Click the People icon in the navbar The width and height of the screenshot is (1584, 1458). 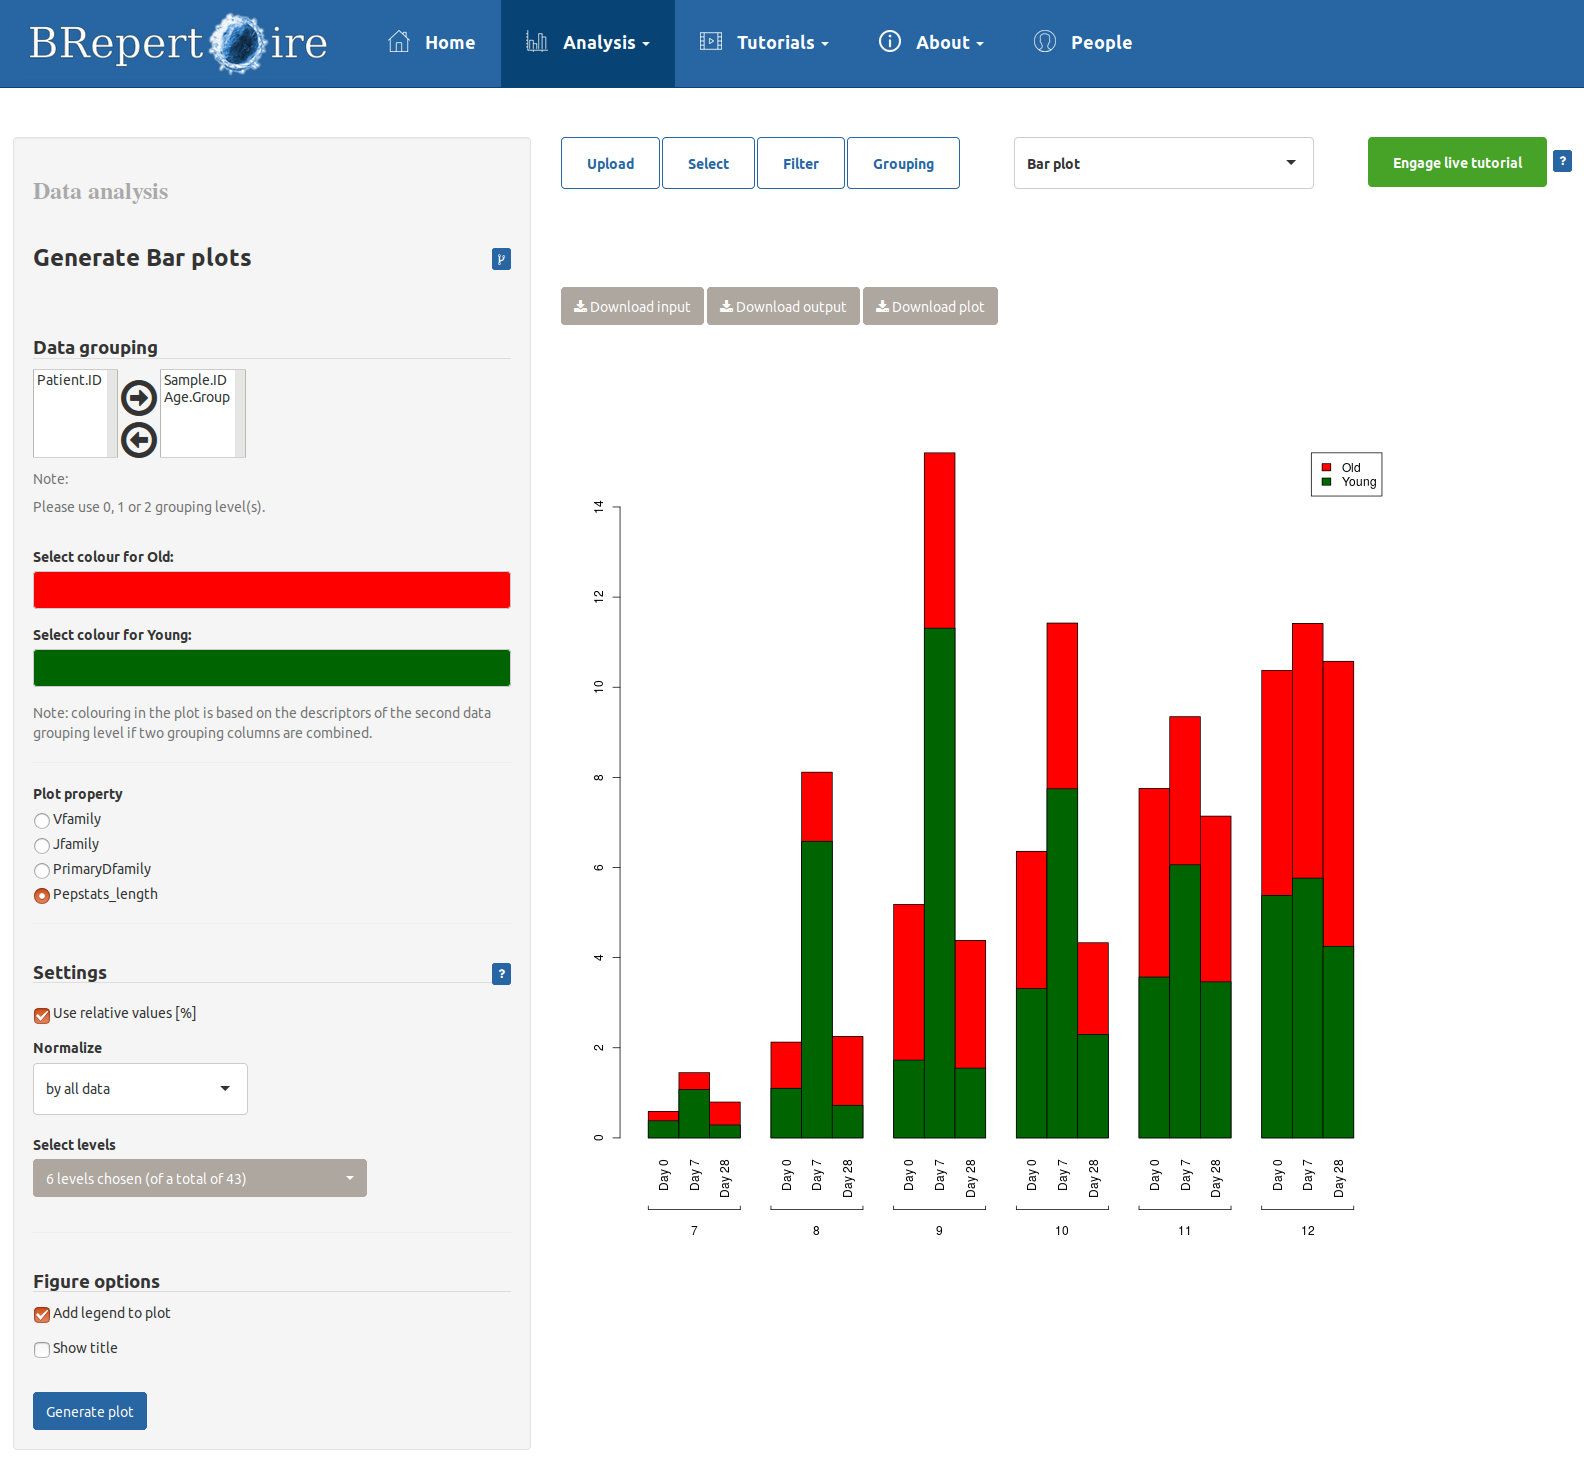(1045, 42)
